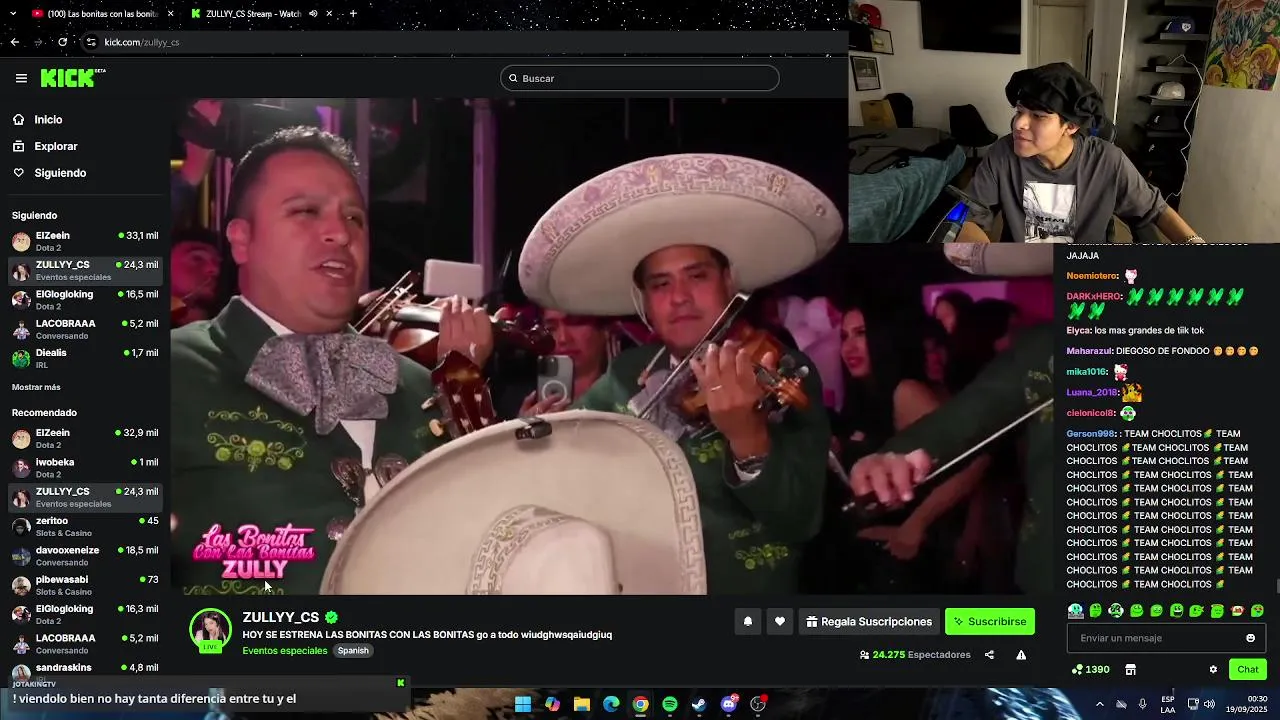Go to Inicio in the sidebar

(48, 120)
